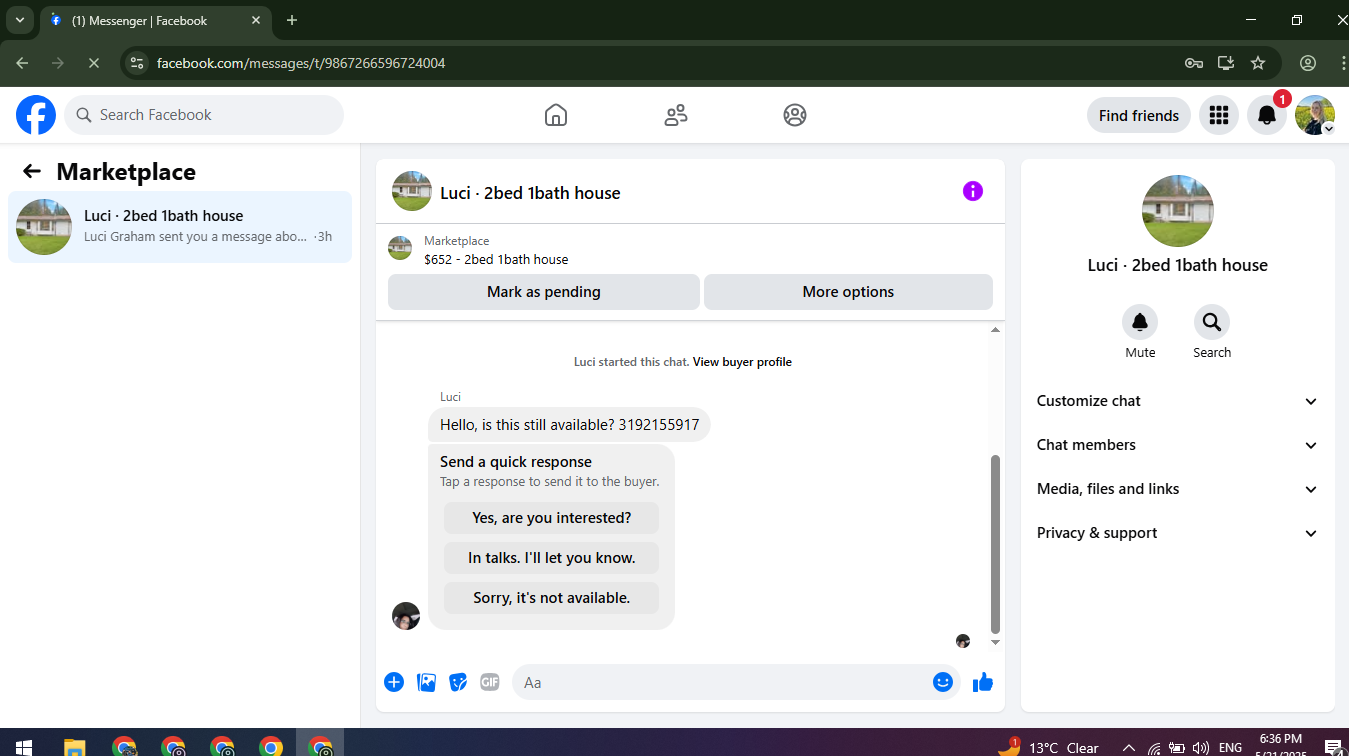Go back with Marketplace back arrow
Viewport: 1349px width, 756px height.
click(x=32, y=171)
